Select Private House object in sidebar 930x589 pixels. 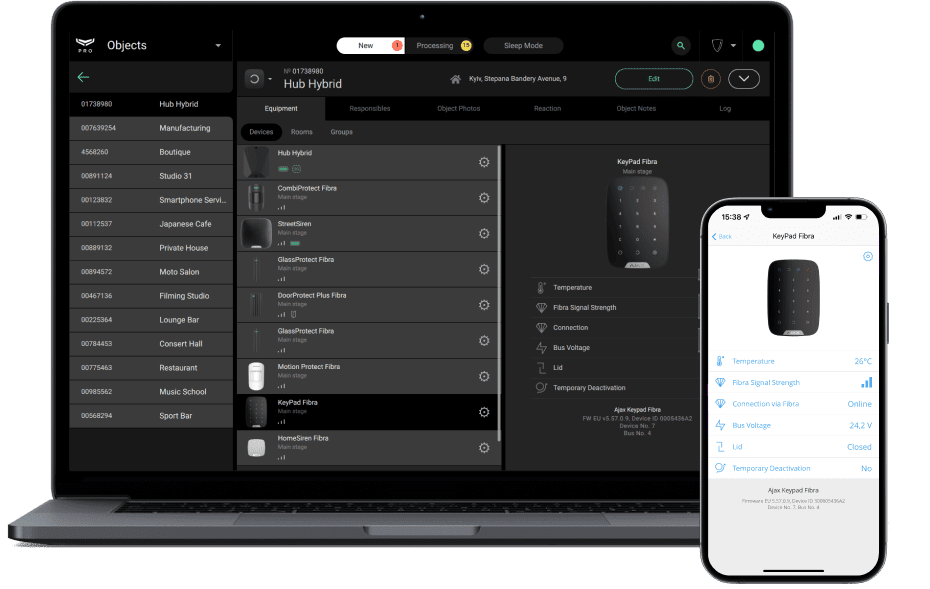[x=151, y=248]
